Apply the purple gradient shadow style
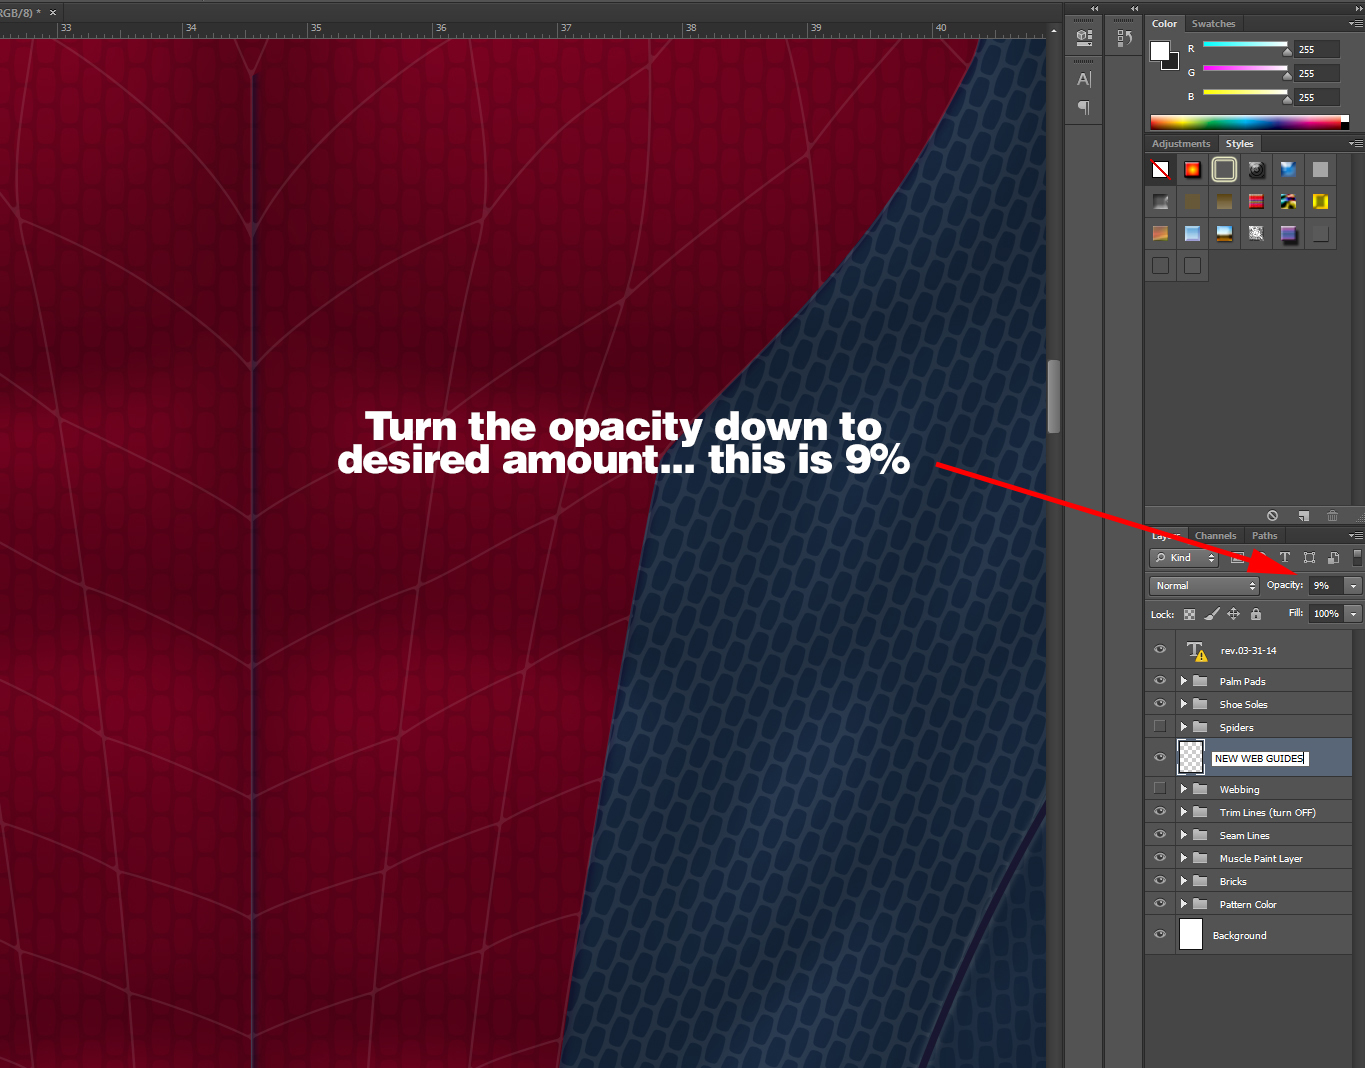 pyautogui.click(x=1288, y=234)
